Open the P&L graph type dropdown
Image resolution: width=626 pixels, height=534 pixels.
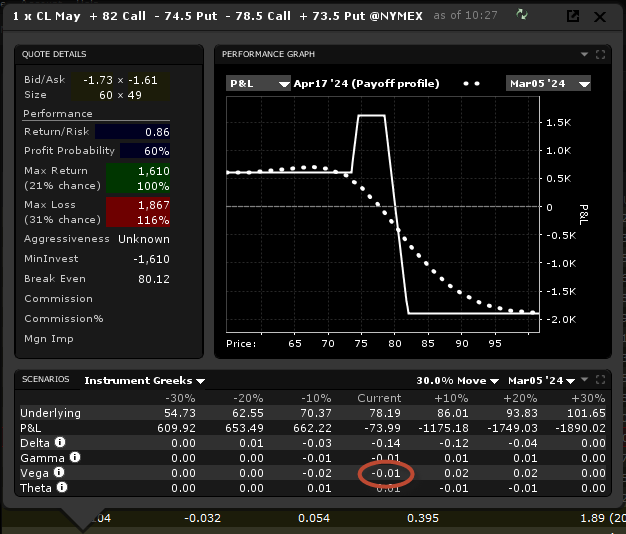pos(254,83)
